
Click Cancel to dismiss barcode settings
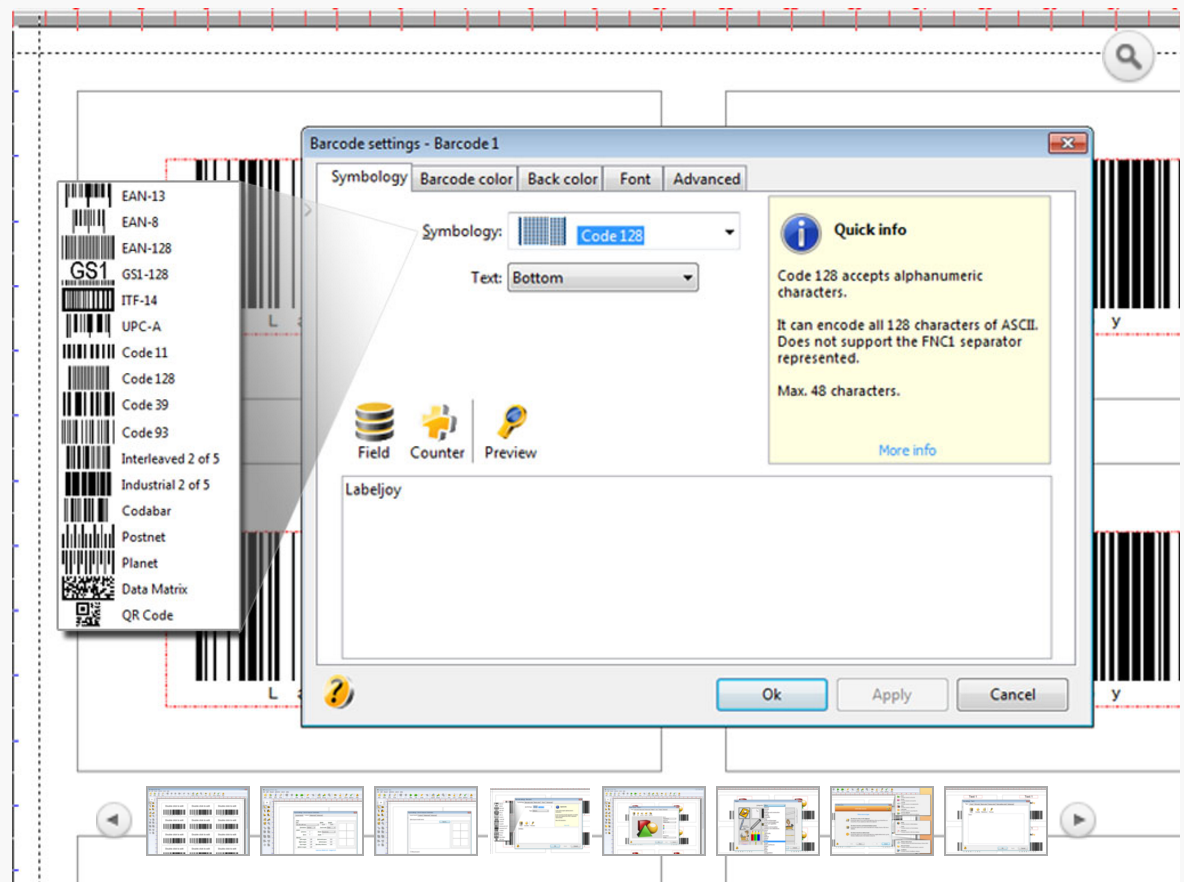(x=1012, y=694)
